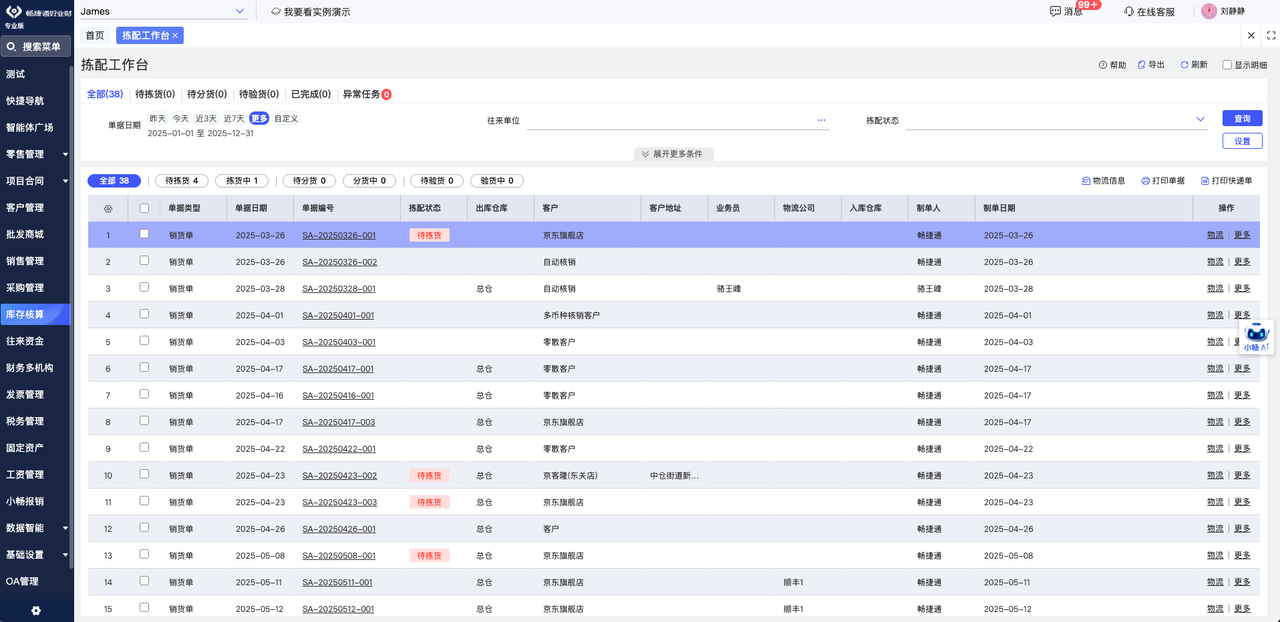Open the 消息 messages icon
Image resolution: width=1280 pixels, height=622 pixels.
point(1055,11)
